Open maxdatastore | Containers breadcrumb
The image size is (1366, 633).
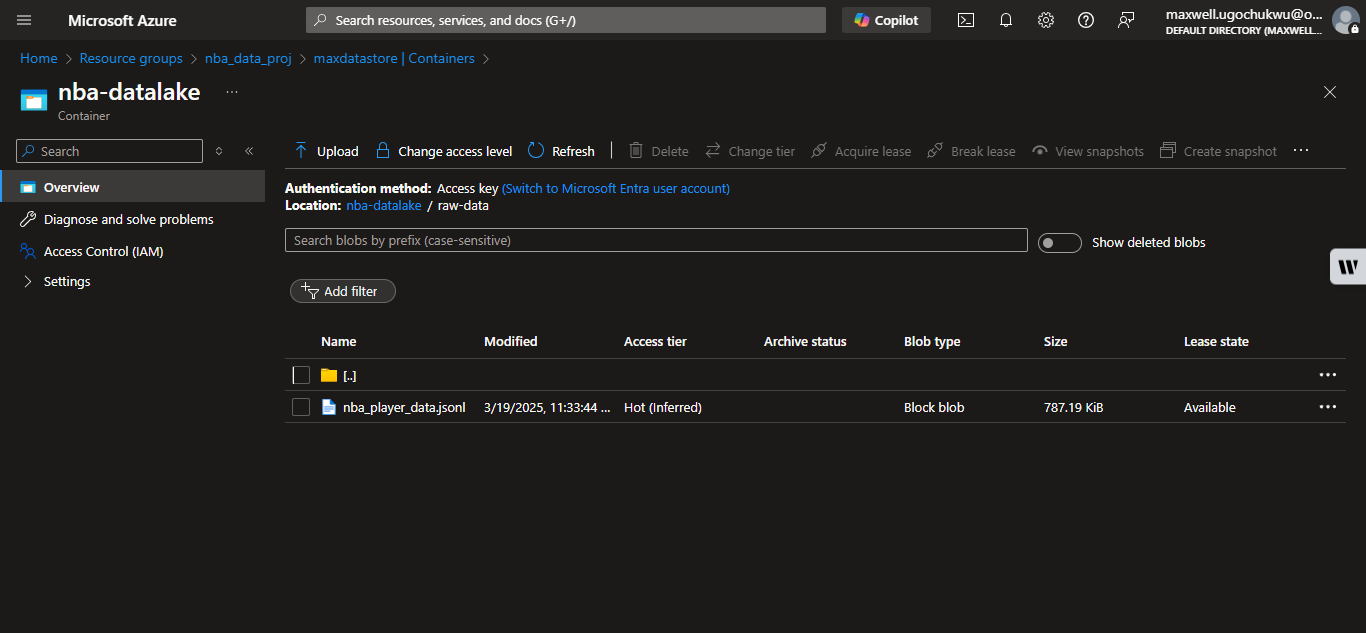pyautogui.click(x=394, y=58)
